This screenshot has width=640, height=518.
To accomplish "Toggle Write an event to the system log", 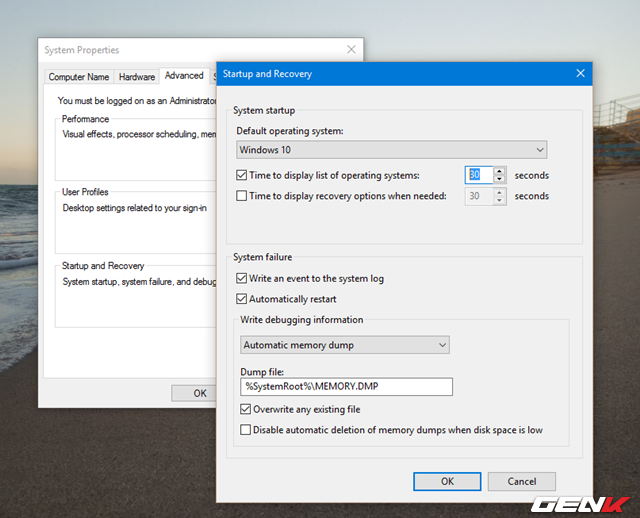I will click(242, 279).
